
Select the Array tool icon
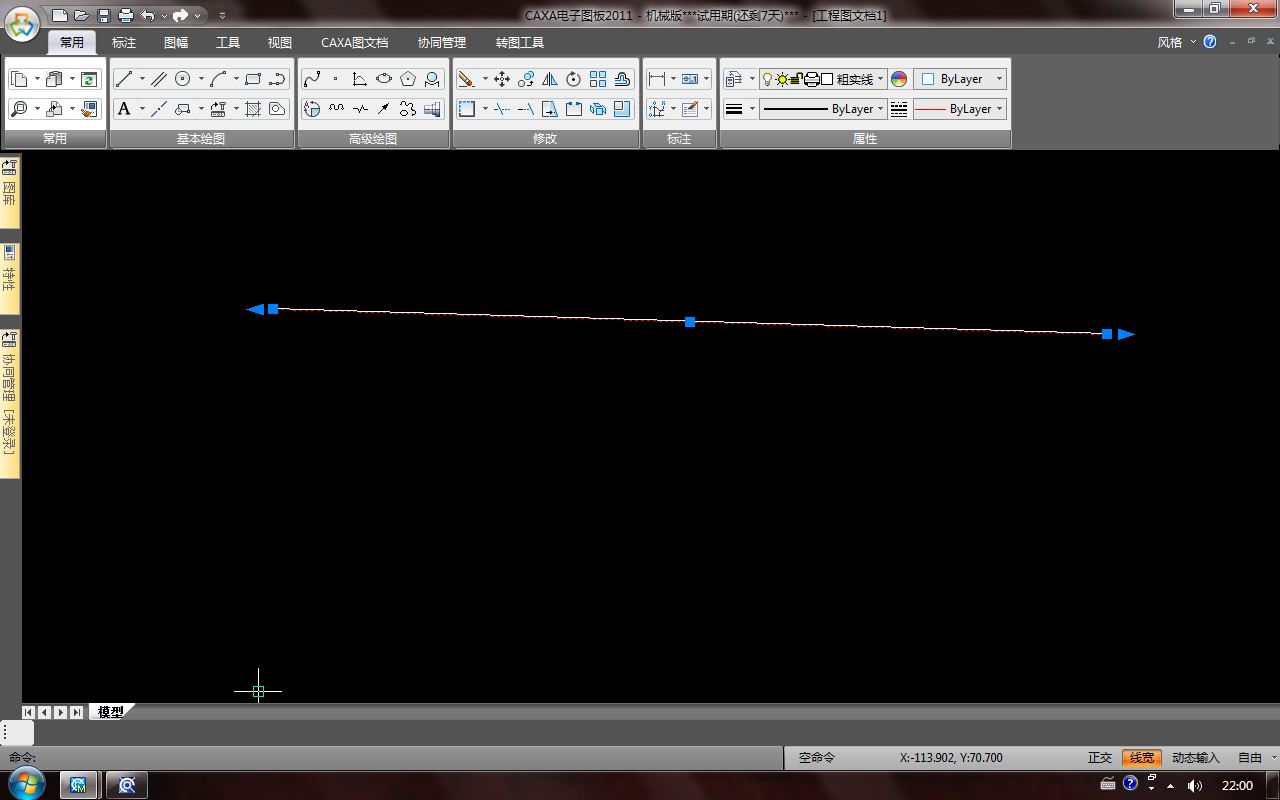coord(598,79)
